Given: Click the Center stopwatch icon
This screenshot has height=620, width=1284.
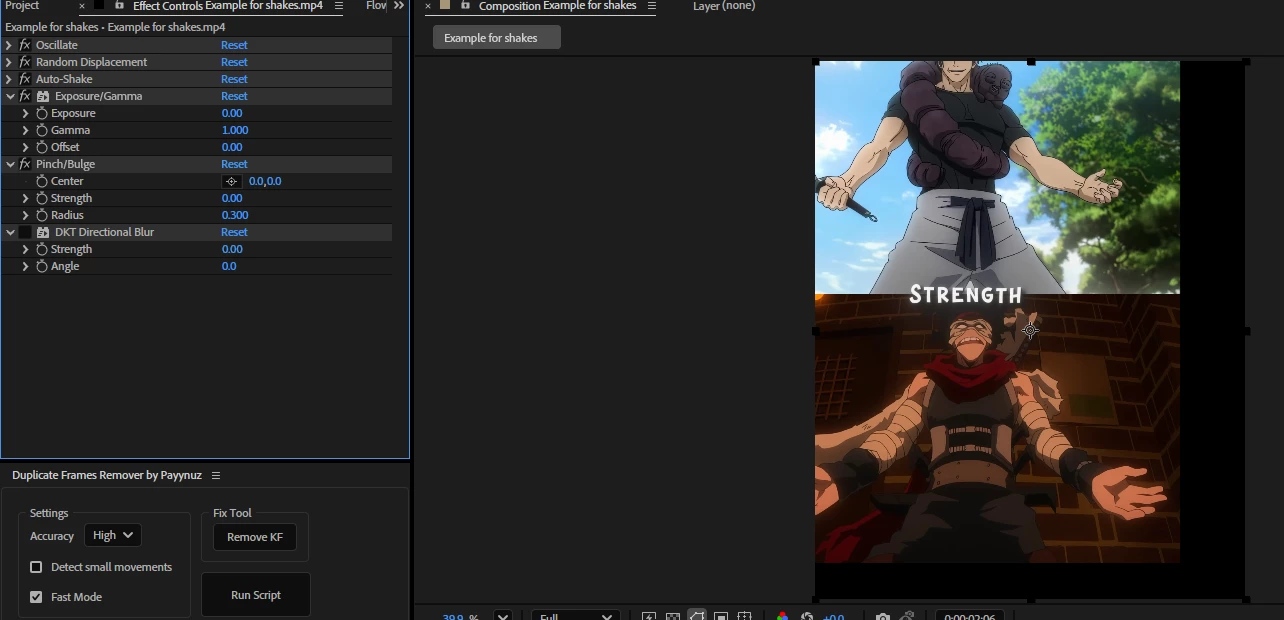Looking at the screenshot, I should click(x=42, y=181).
